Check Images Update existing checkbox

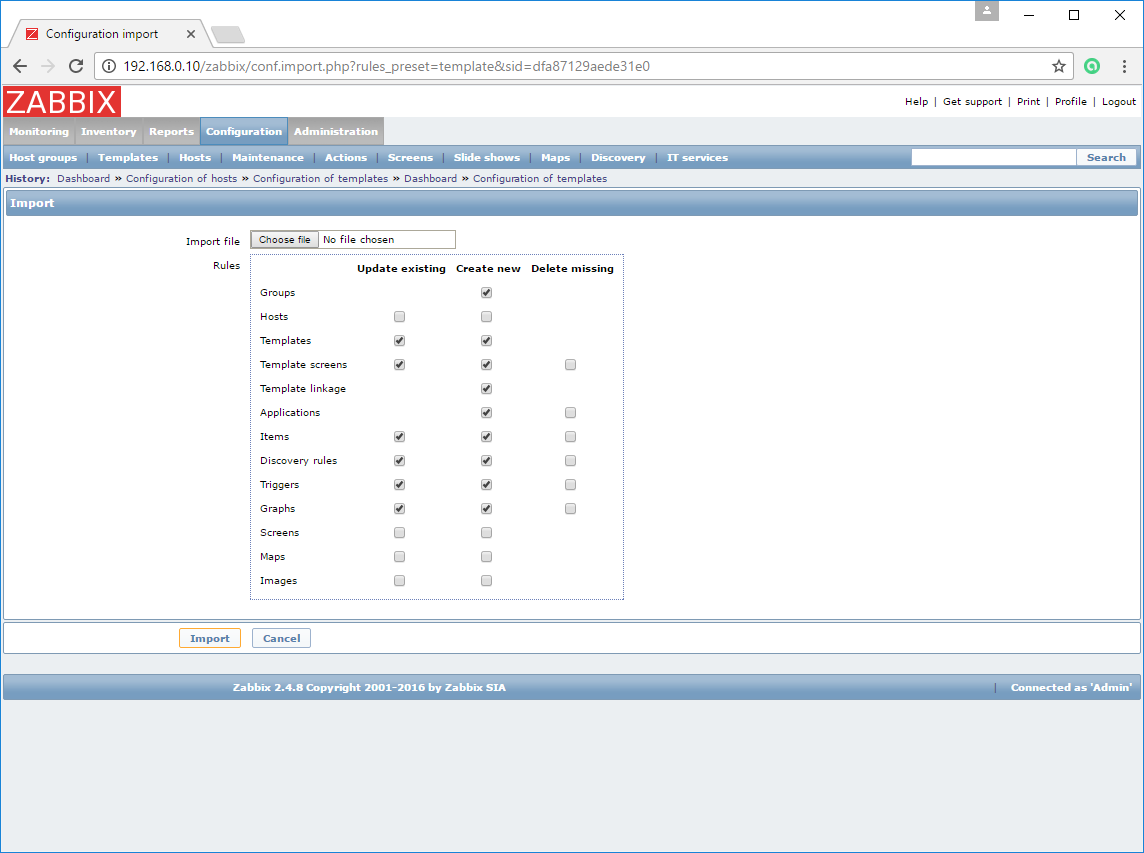point(399,582)
